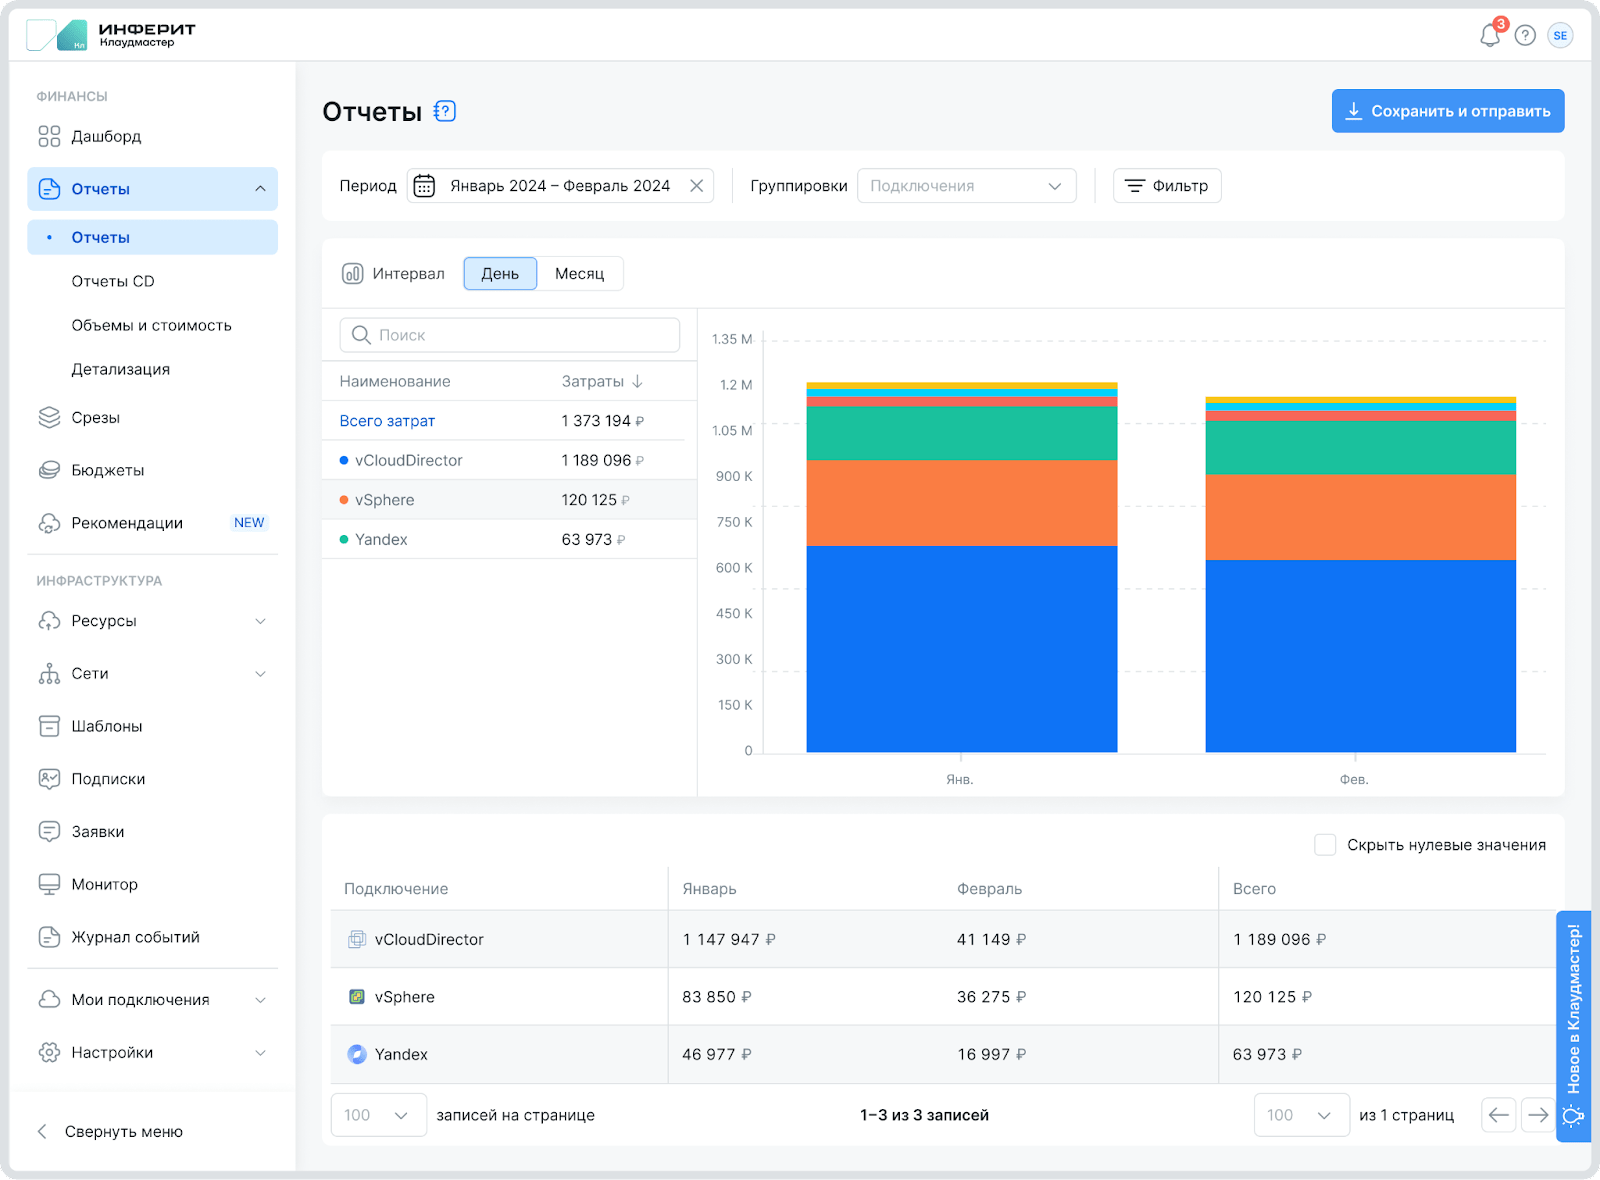Click the Подписки icon in sidebar

[49, 779]
